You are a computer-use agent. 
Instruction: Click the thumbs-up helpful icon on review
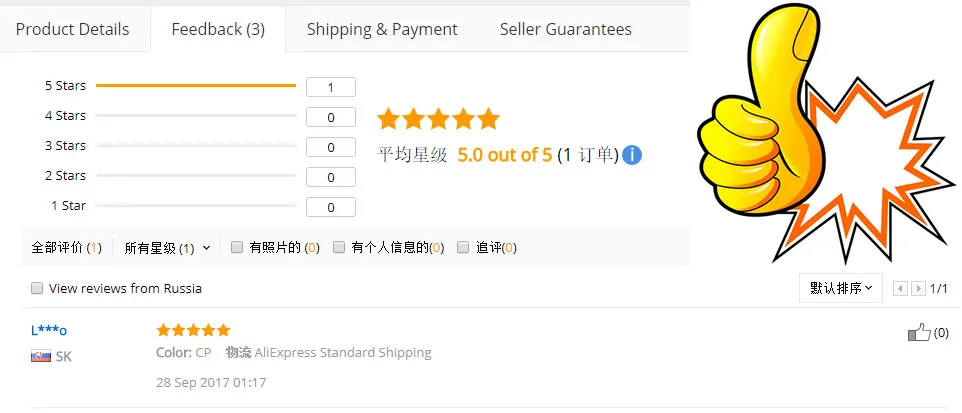(919, 333)
